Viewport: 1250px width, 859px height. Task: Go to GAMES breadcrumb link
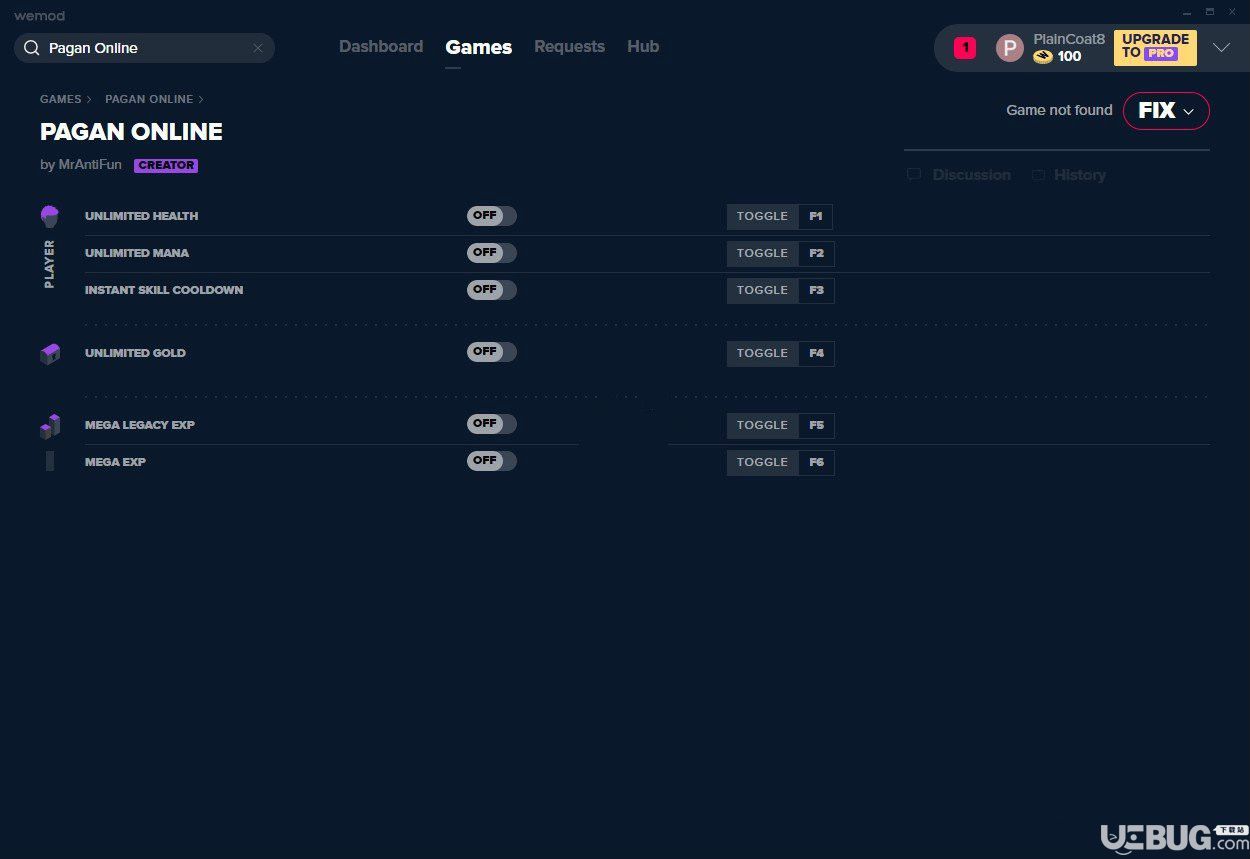click(x=60, y=100)
